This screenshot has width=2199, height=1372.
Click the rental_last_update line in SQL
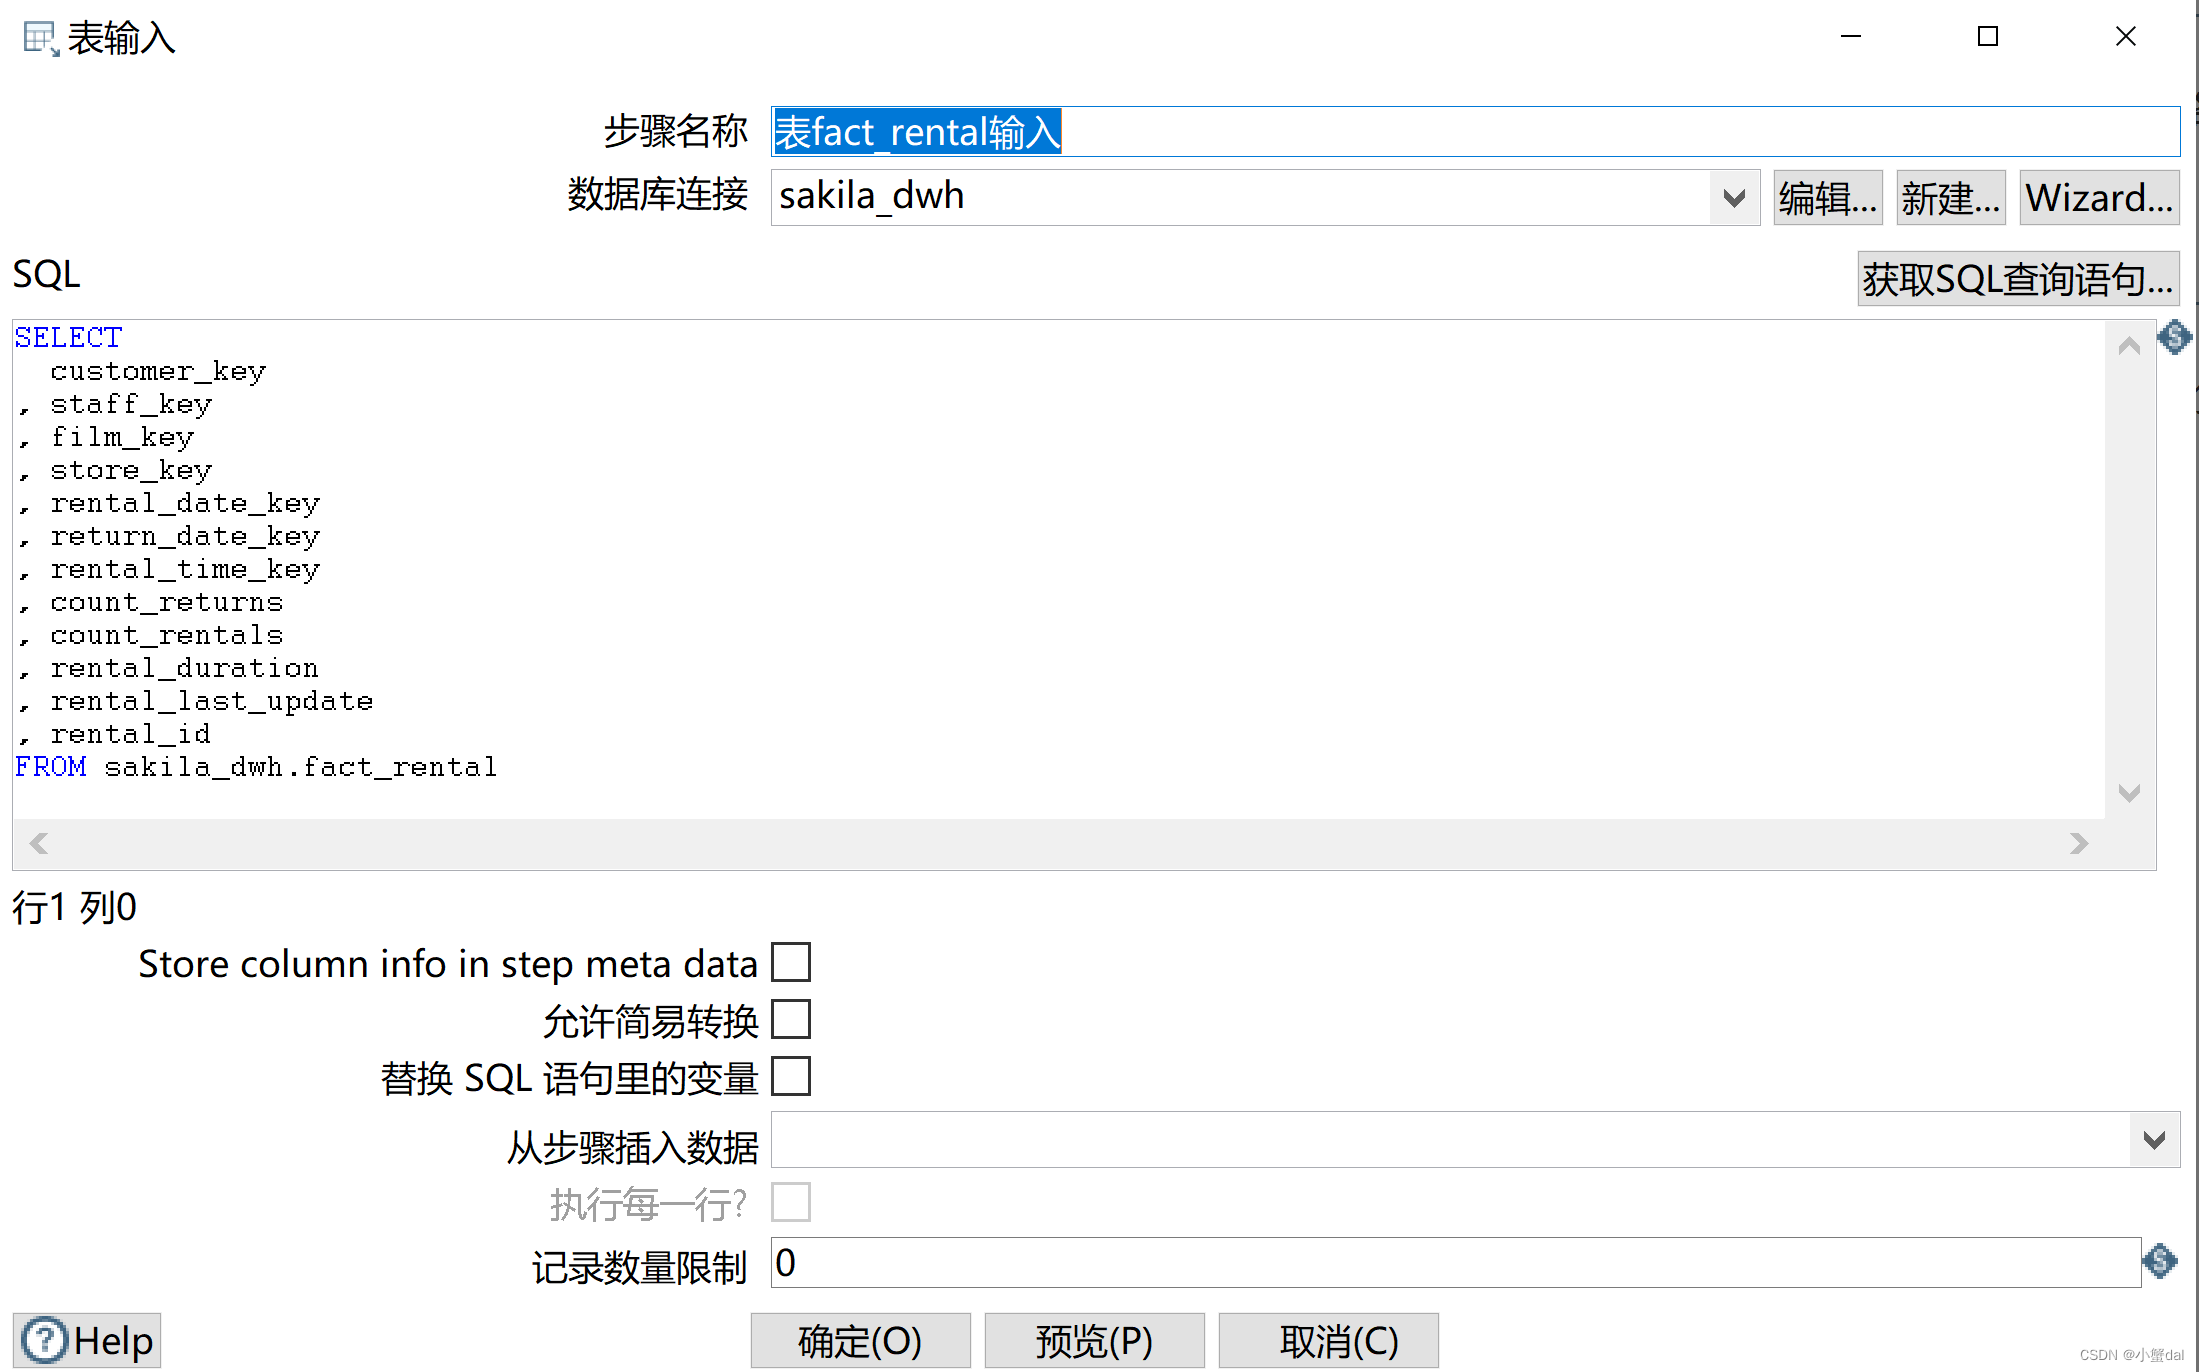(196, 701)
